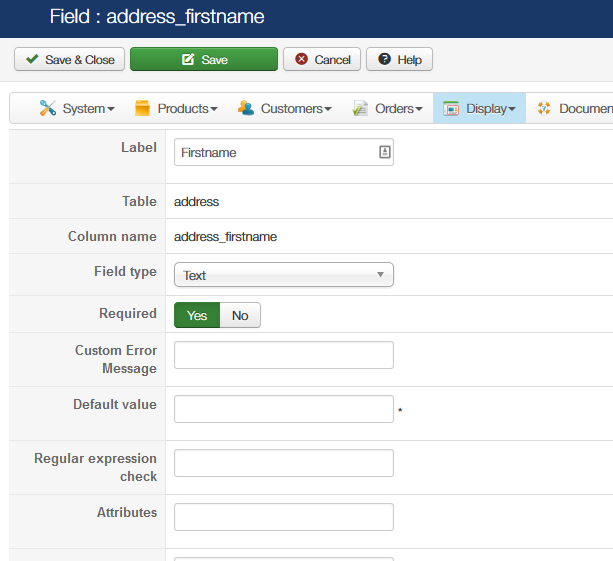This screenshot has height=561, width=613.
Task: Click the Documentation lifebuoy icon
Action: click(544, 108)
